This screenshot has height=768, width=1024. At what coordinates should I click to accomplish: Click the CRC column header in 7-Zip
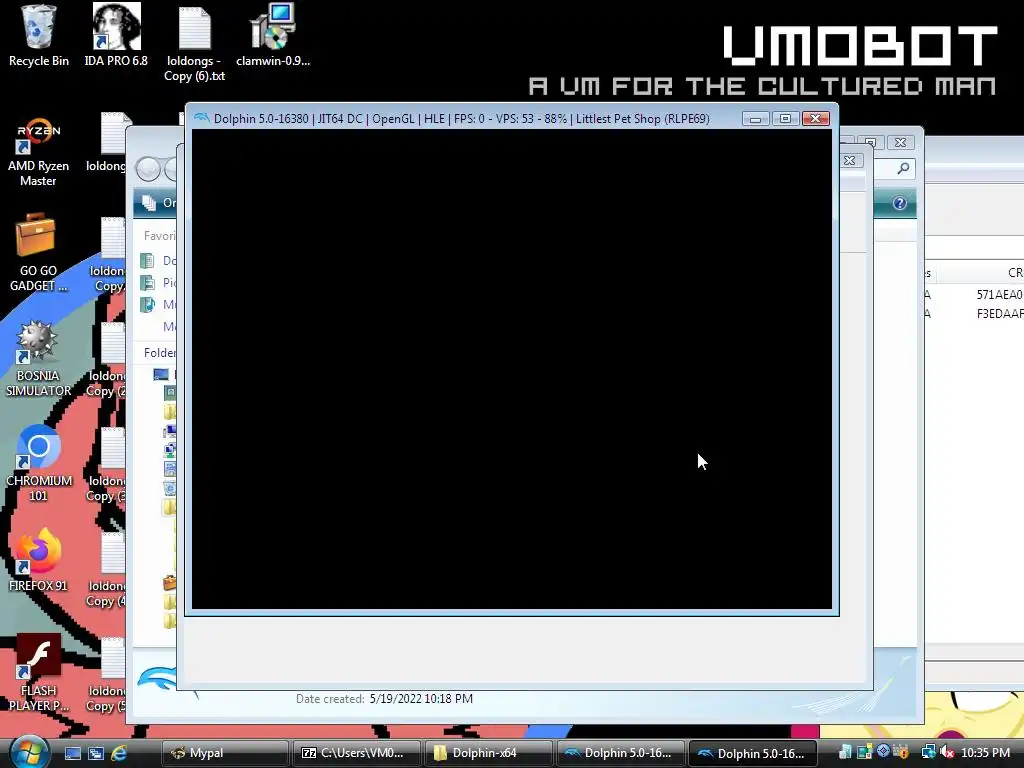(x=982, y=273)
